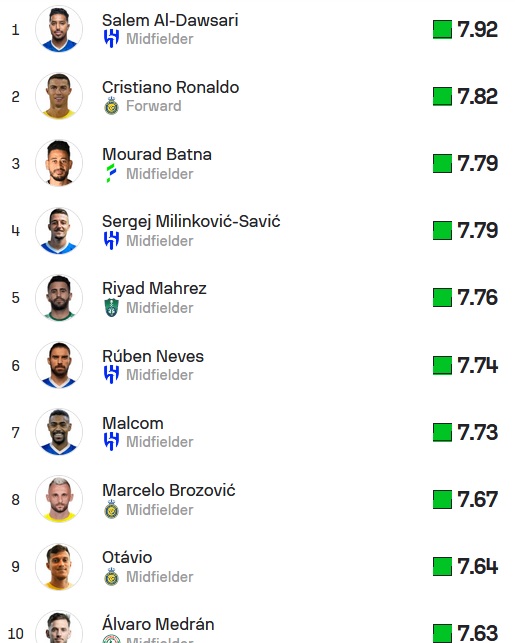The height and width of the screenshot is (643, 515).
Task: Click Al-Ahli crest under Riyad Mahrez
Action: pos(111,308)
